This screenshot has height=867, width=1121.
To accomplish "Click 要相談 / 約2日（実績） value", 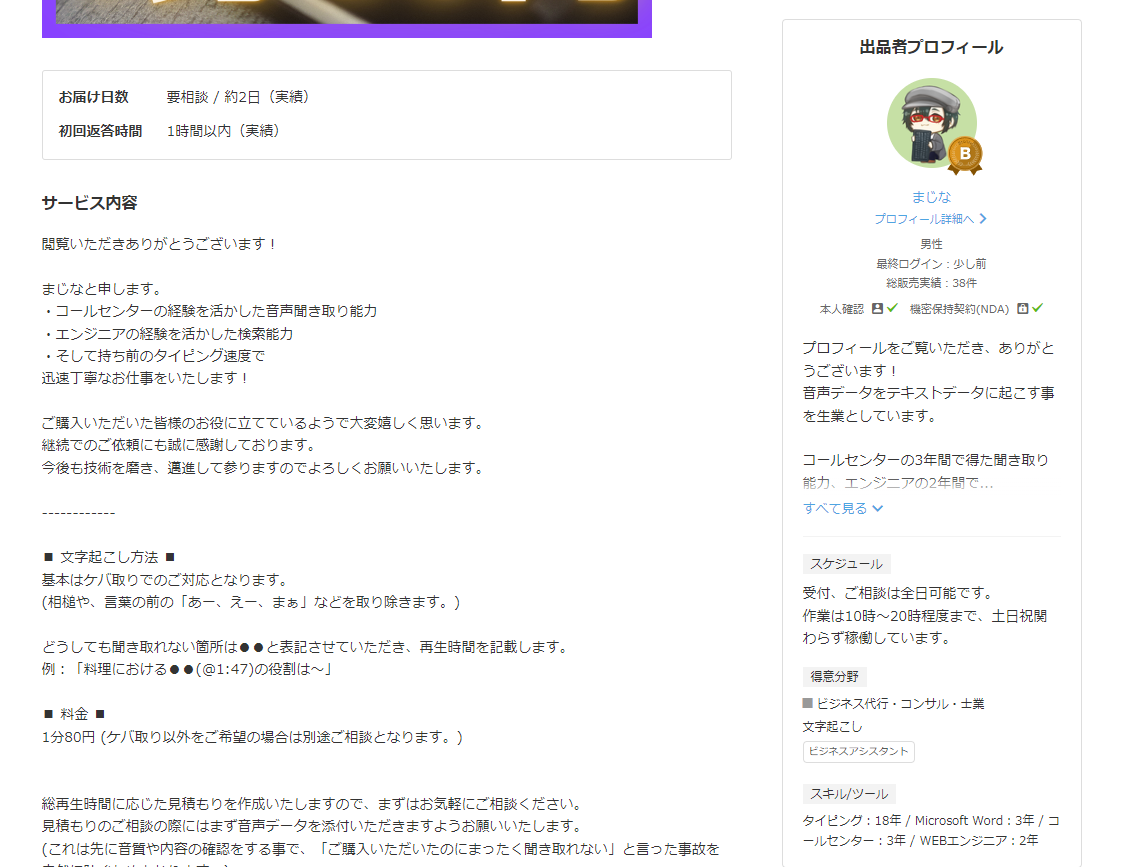I will [237, 96].
